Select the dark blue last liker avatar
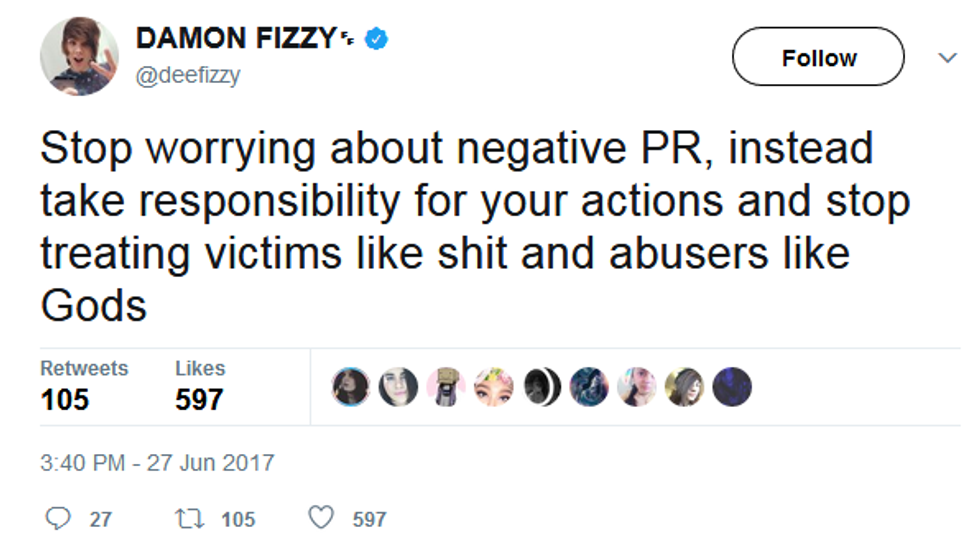 click(731, 387)
